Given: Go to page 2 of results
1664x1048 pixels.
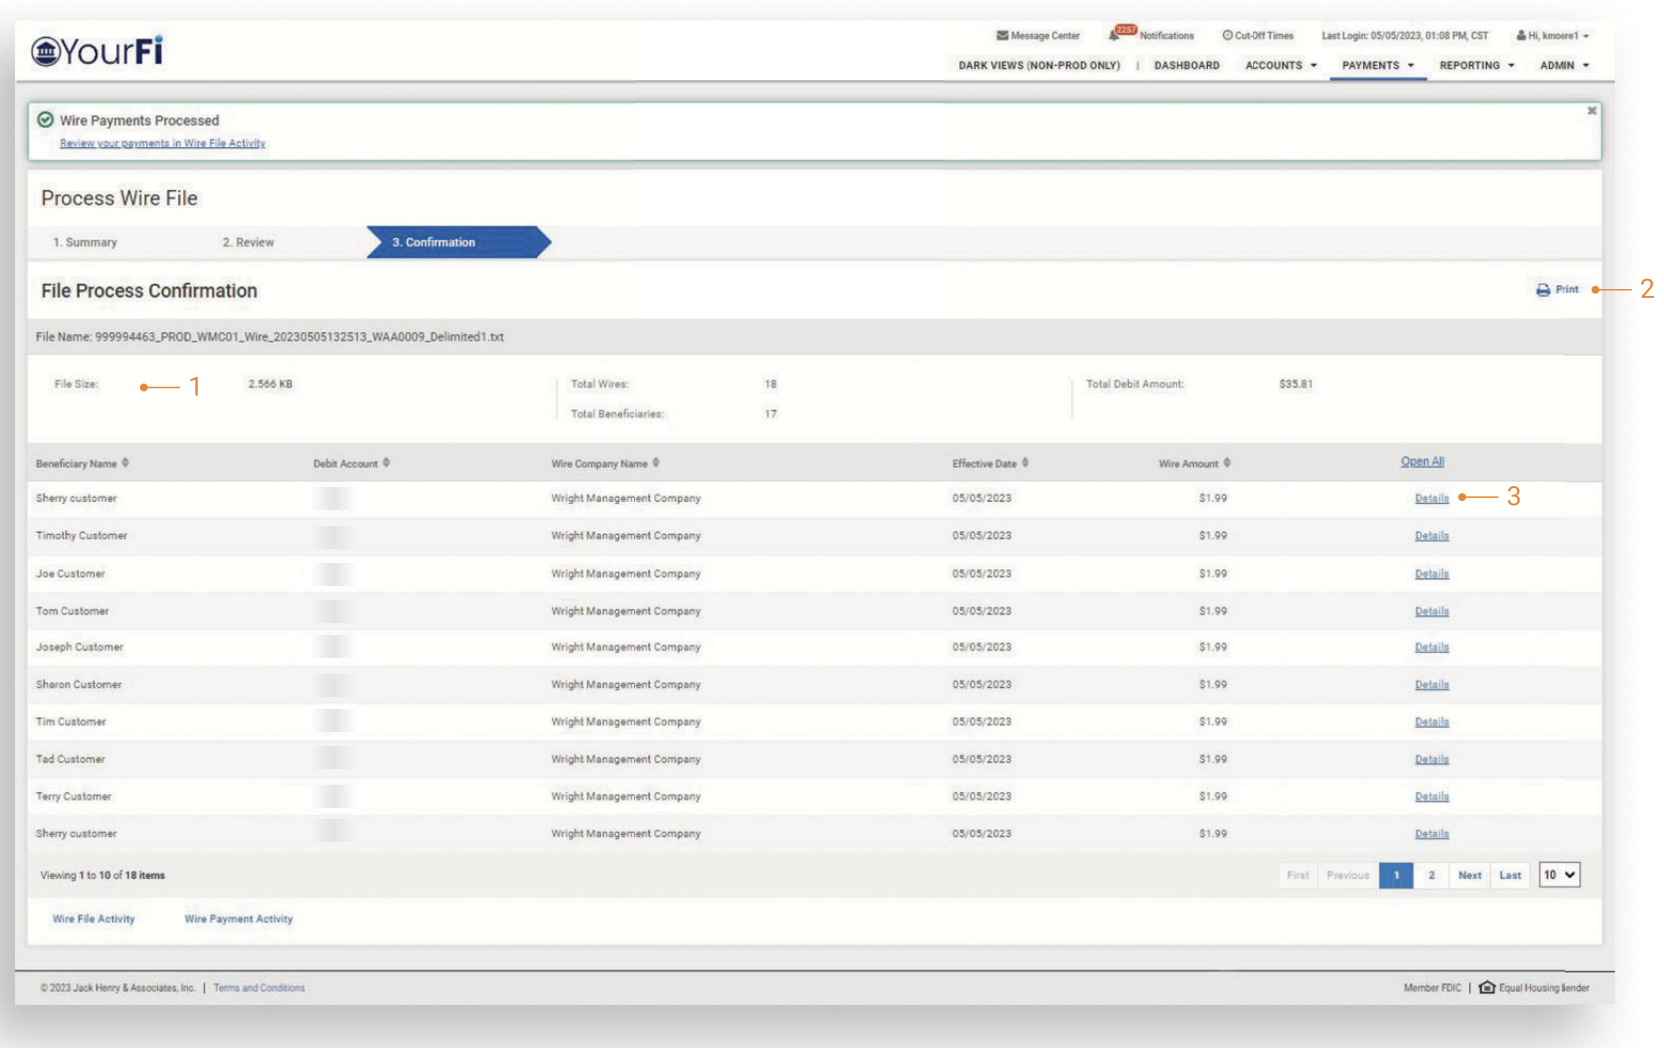Looking at the screenshot, I should click(1431, 875).
